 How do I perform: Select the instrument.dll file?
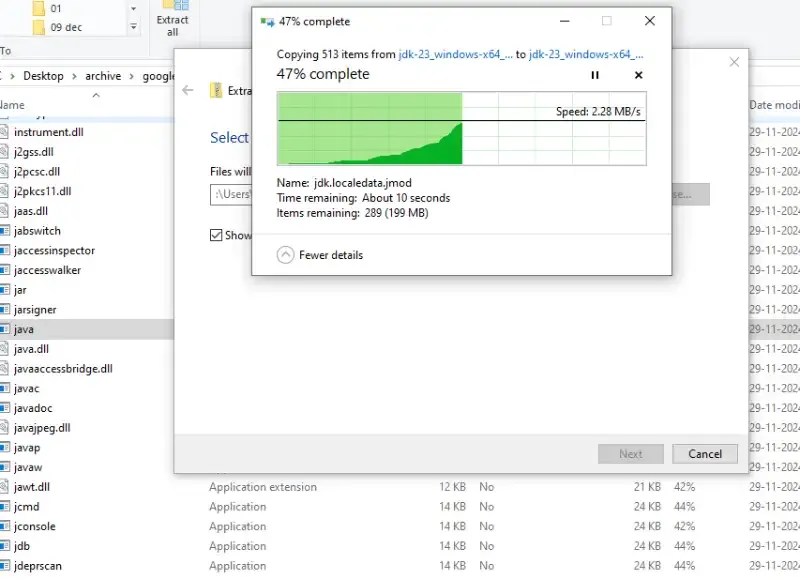pos(48,132)
